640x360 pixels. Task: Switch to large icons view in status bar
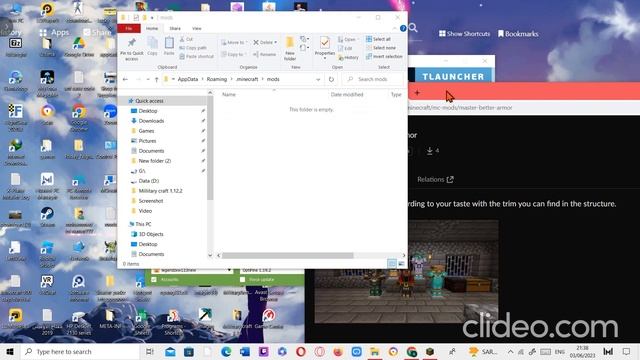point(402,264)
